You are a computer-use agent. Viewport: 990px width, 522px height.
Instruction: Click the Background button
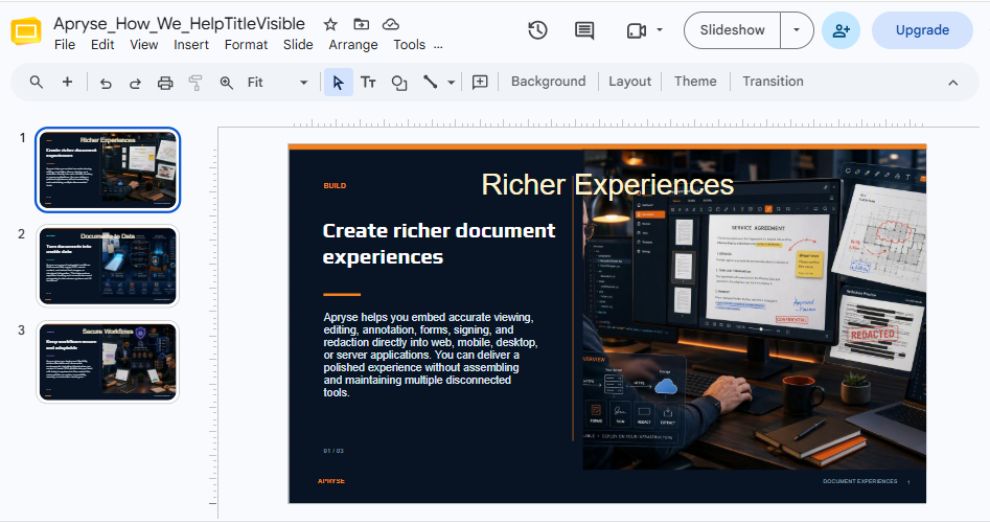[x=548, y=81]
